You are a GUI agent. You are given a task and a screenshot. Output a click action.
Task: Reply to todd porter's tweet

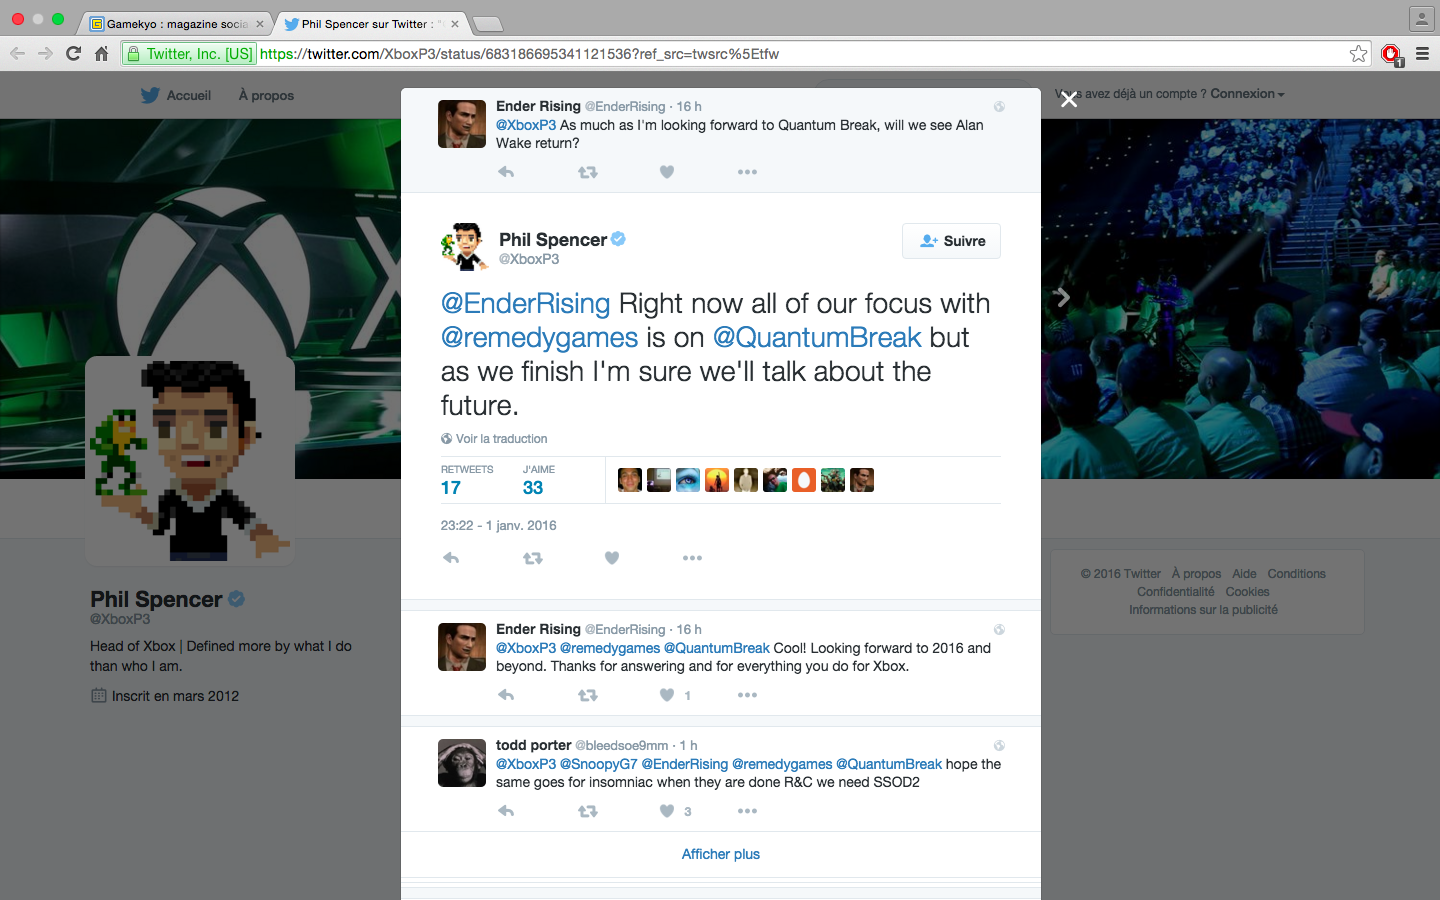pyautogui.click(x=506, y=811)
